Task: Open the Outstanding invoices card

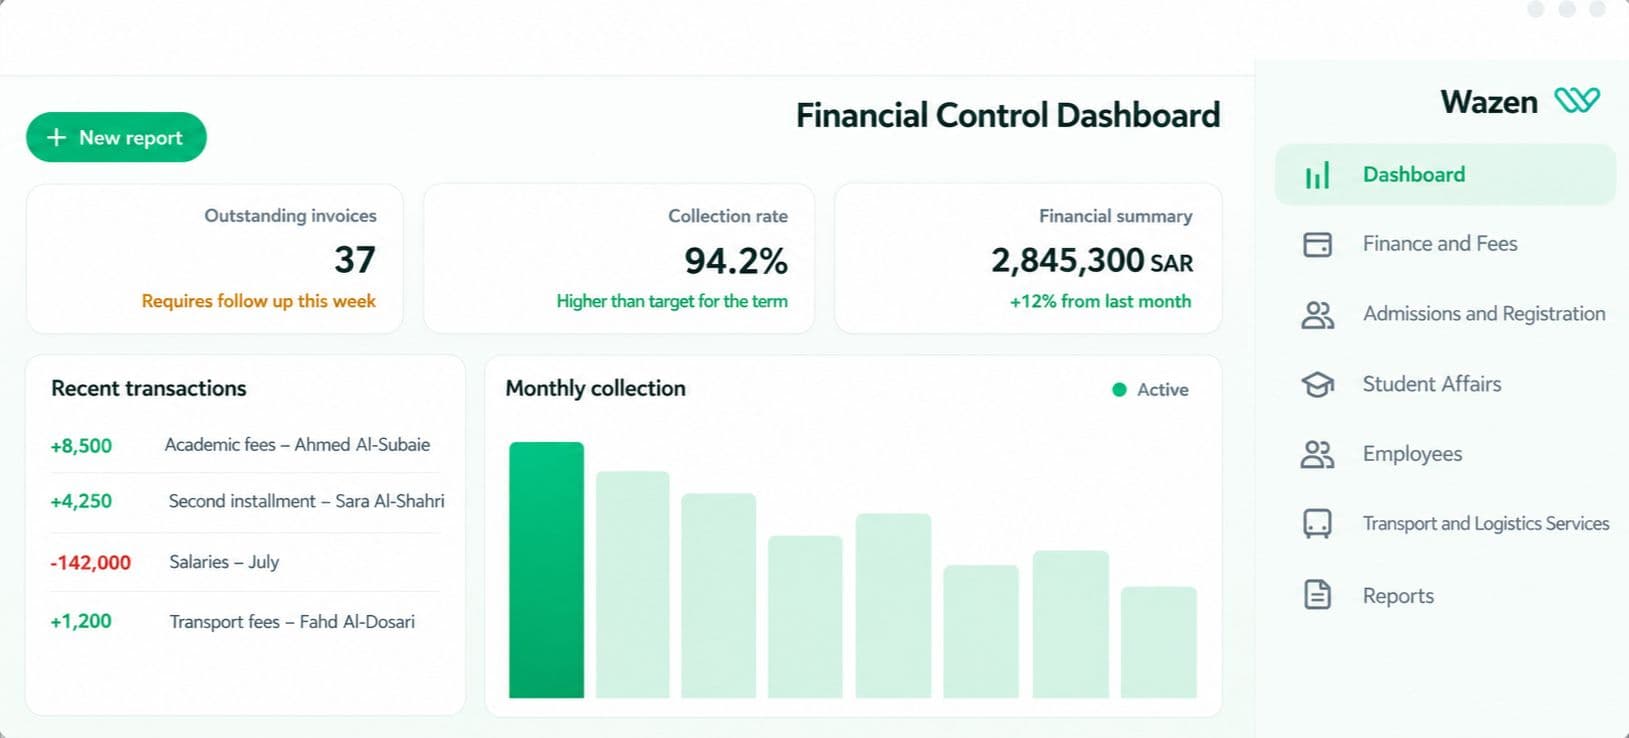Action: click(x=215, y=258)
